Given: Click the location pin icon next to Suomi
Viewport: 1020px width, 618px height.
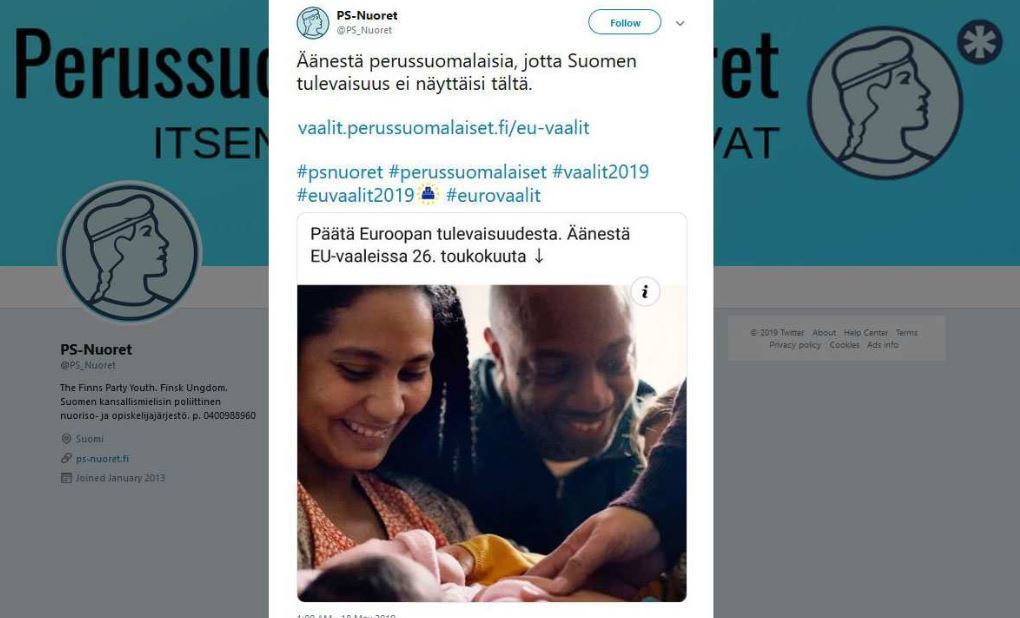Looking at the screenshot, I should click(66, 439).
